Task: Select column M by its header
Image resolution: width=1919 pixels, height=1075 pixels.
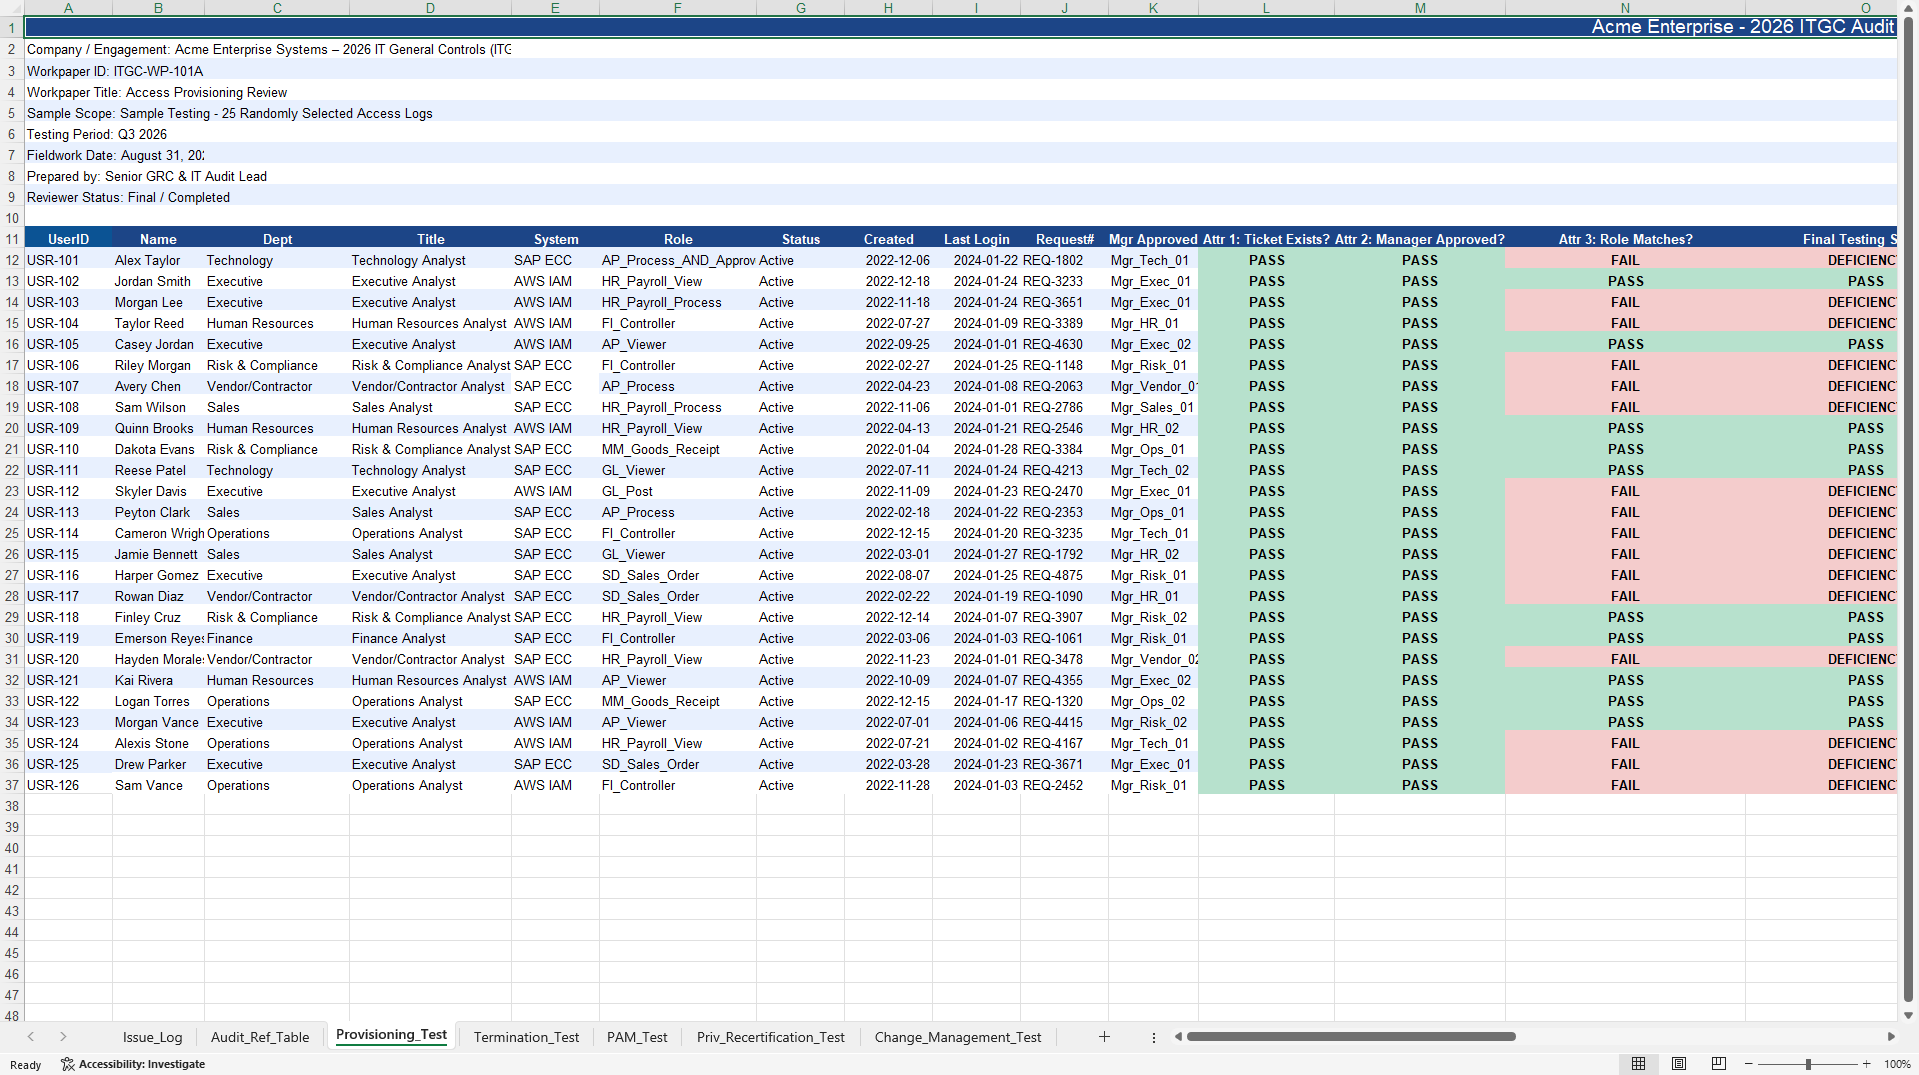Action: (1420, 8)
